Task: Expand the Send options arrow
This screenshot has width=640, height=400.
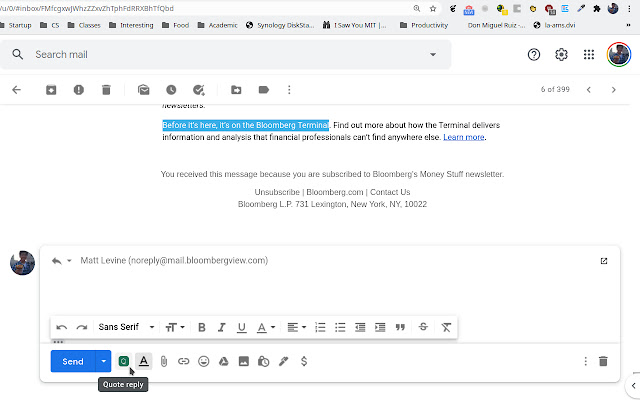Action: coord(102,361)
